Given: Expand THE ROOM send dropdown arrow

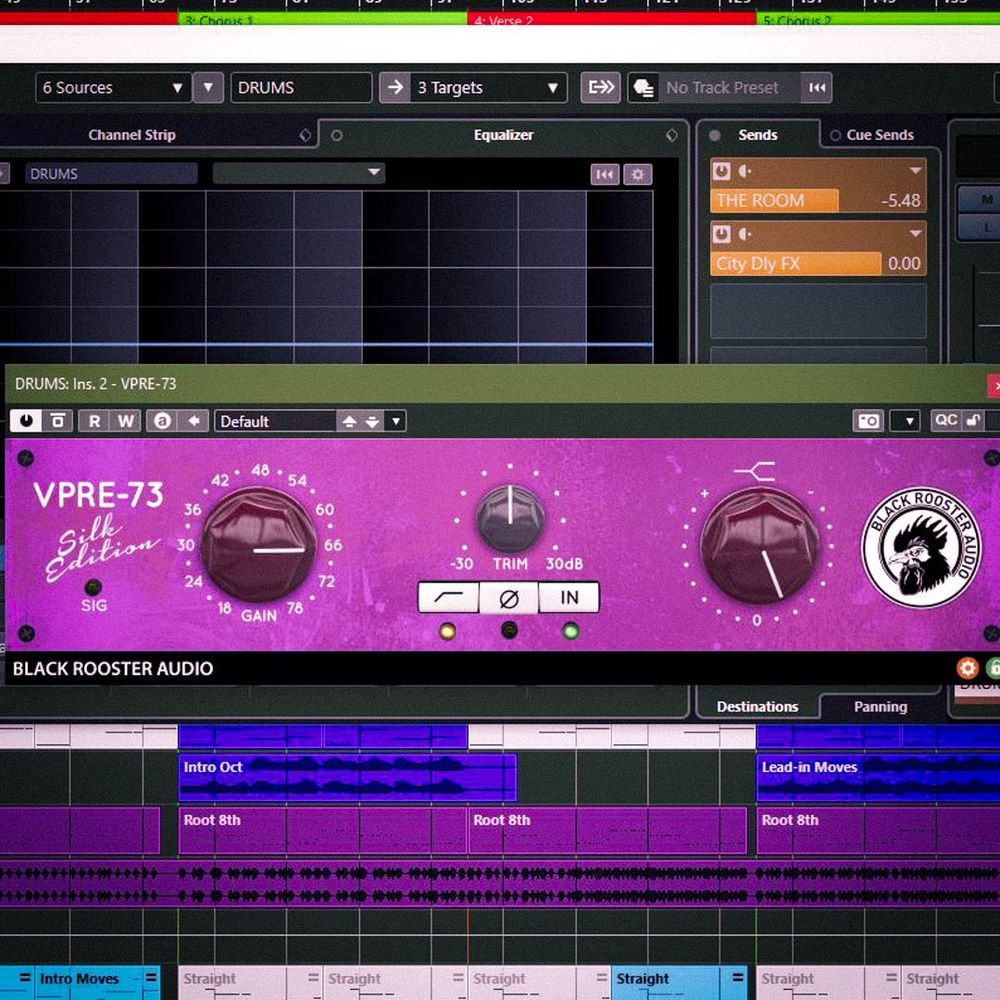Looking at the screenshot, I should (x=915, y=170).
